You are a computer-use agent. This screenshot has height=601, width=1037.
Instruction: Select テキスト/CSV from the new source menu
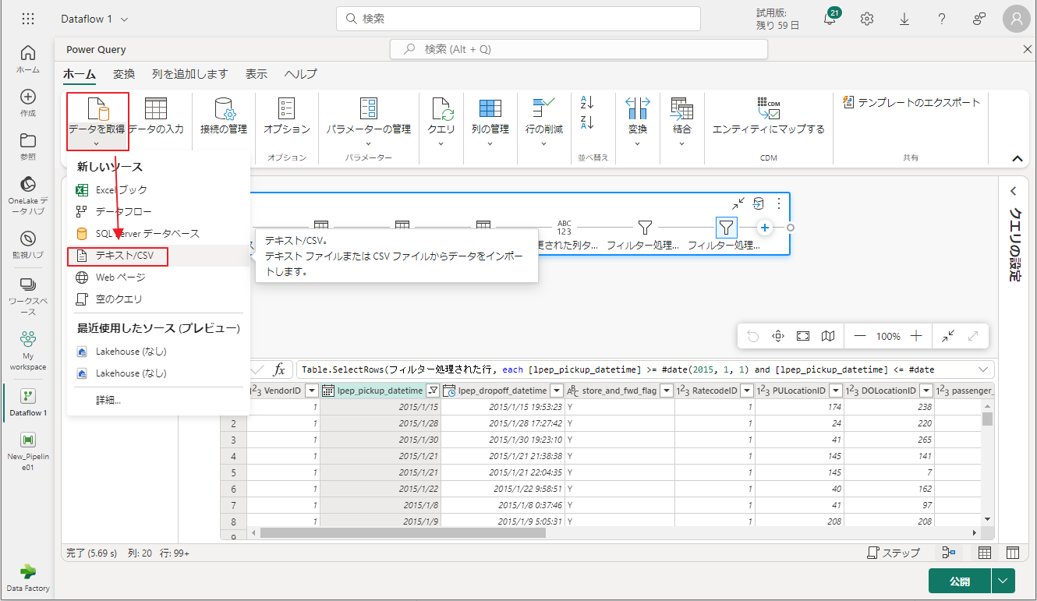(125, 256)
